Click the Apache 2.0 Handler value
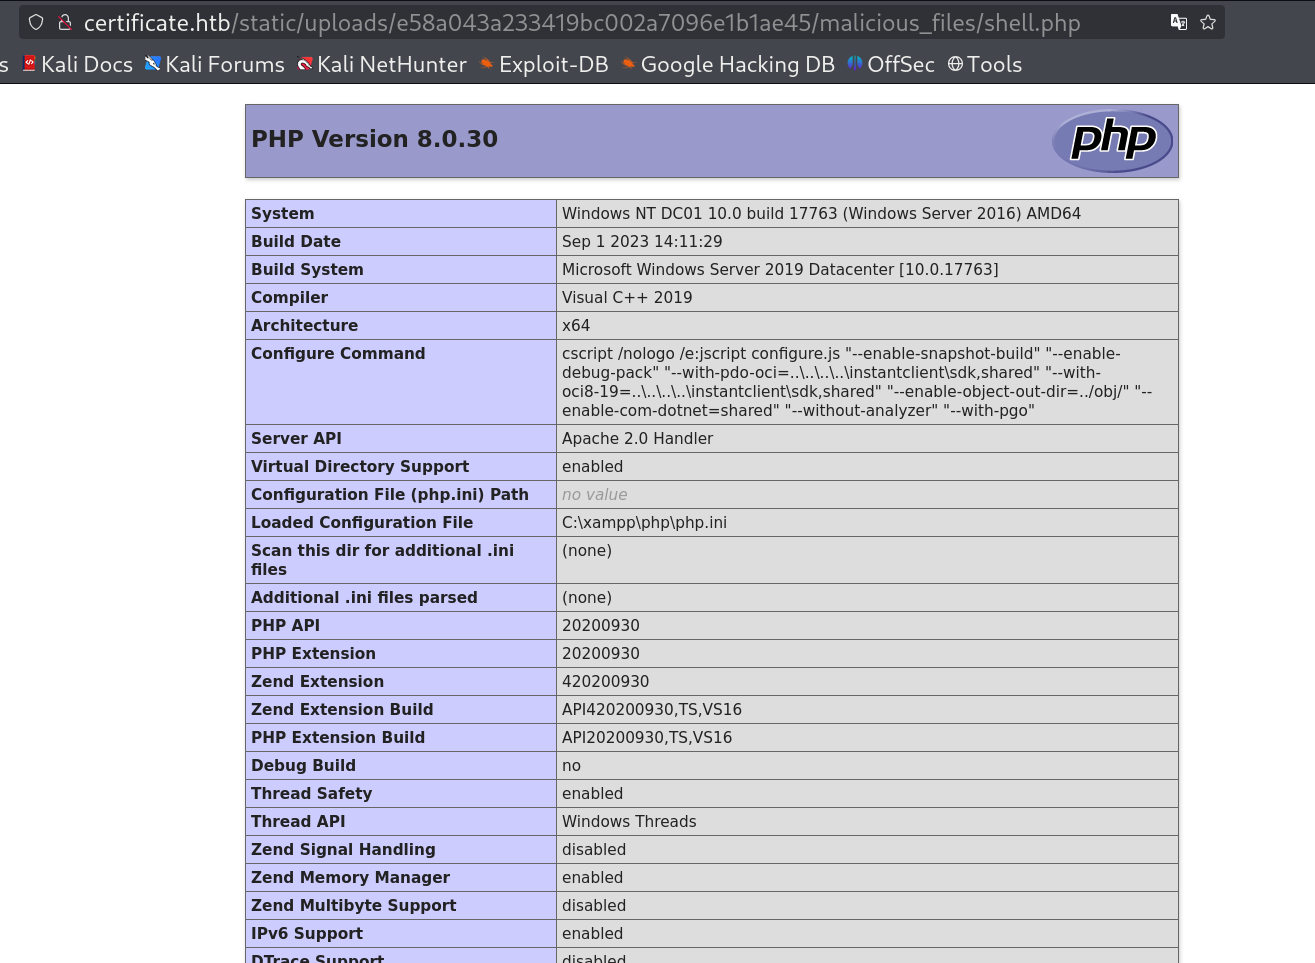Screen dimensions: 1315x963 (638, 438)
